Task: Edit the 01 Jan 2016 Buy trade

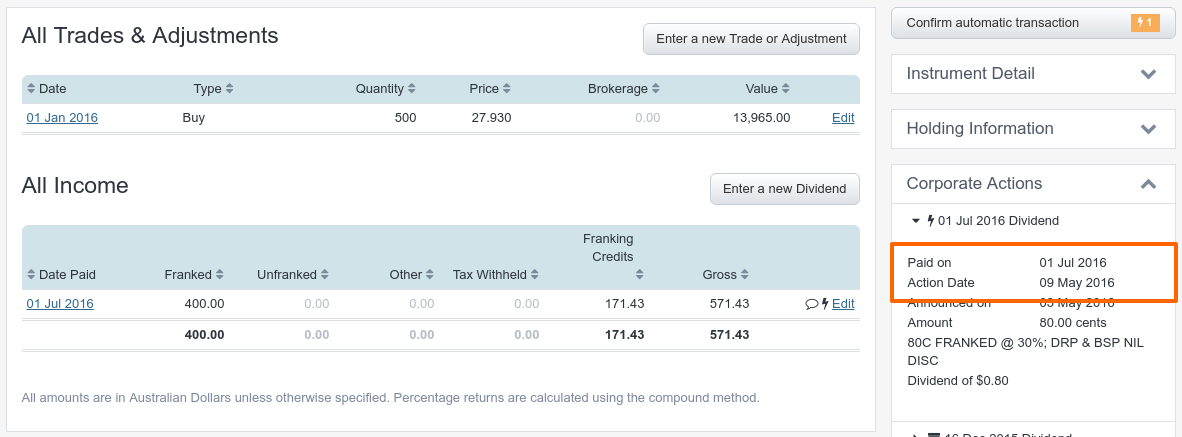Action: click(843, 118)
